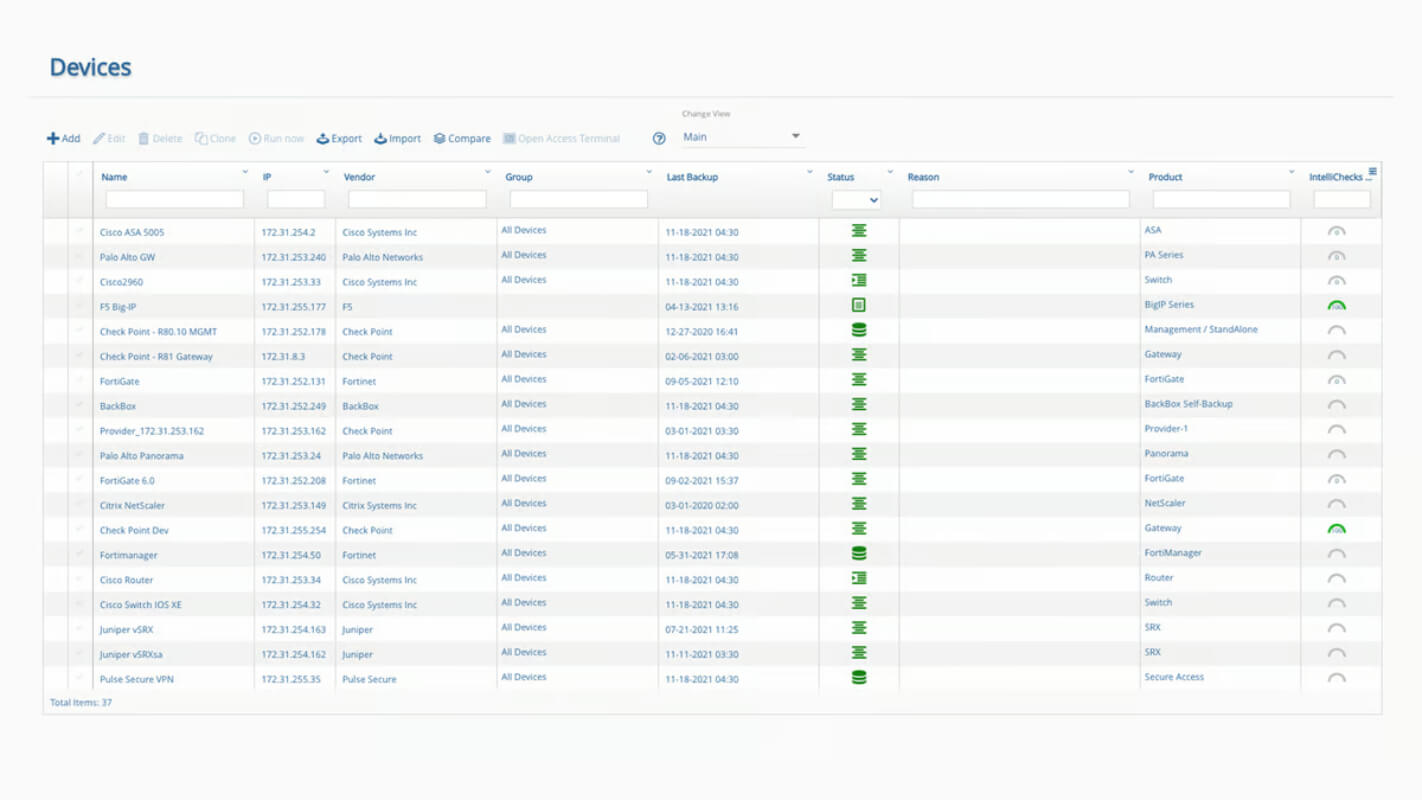
Task: Open the Status filter dropdown
Action: [856, 200]
